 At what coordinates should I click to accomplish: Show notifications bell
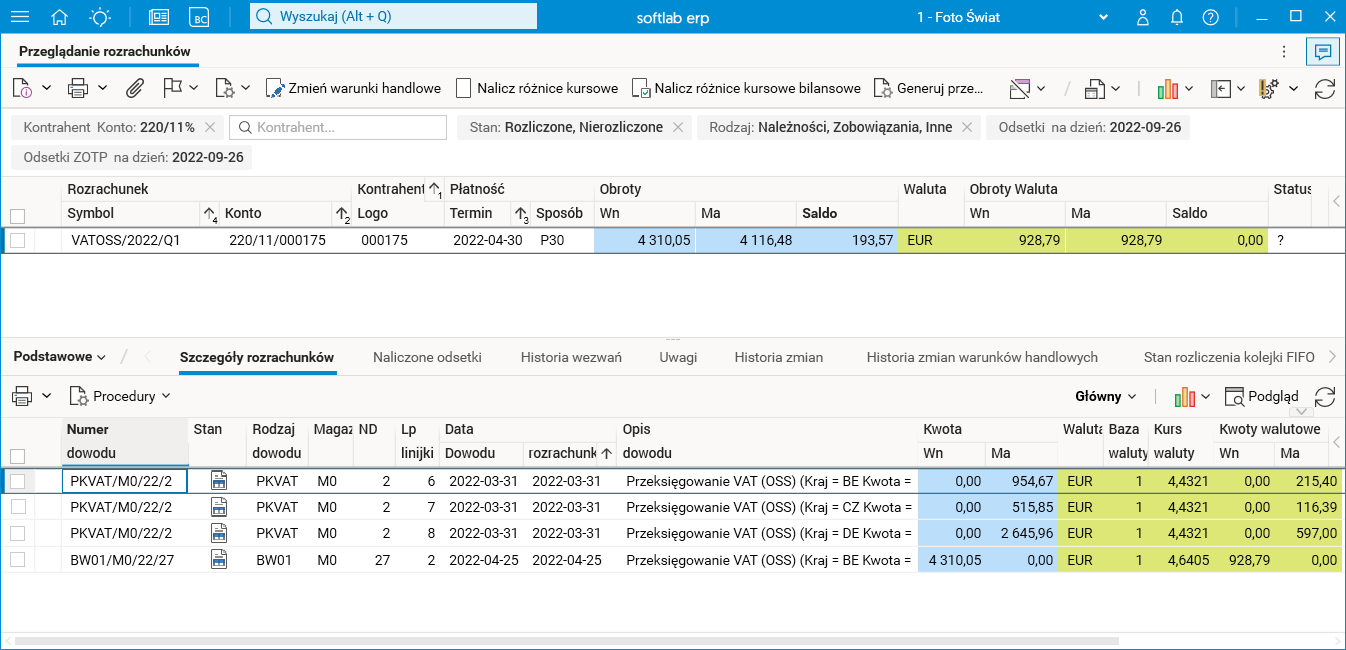tap(1177, 17)
